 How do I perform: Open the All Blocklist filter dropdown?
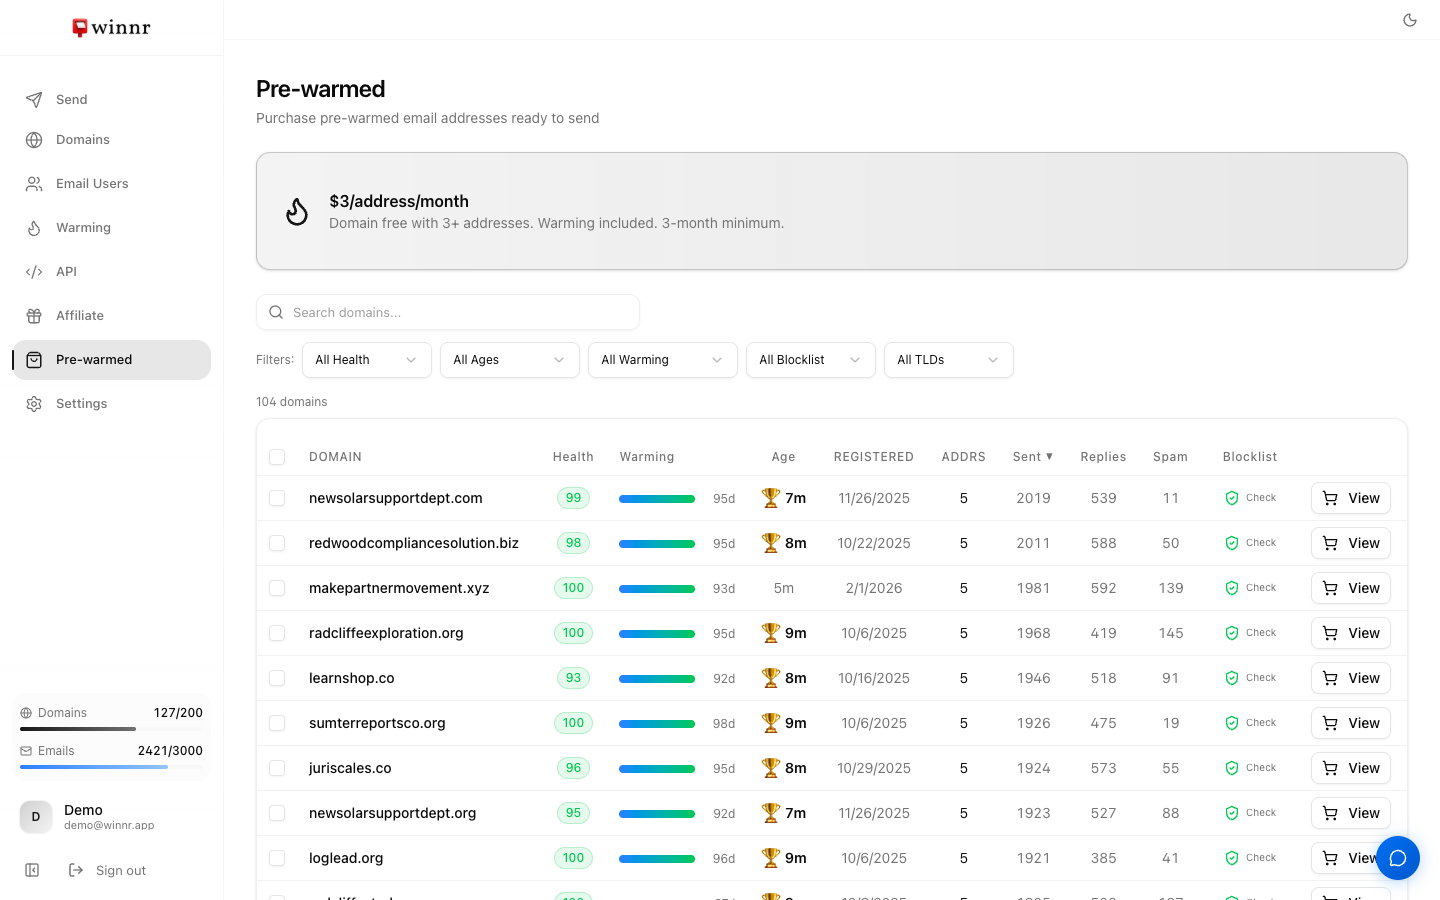[x=811, y=360]
